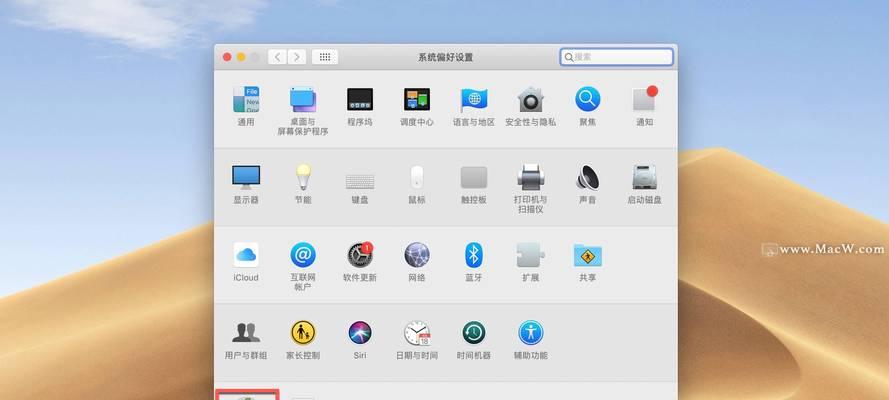Go back with the left arrow button
This screenshot has width=889, height=400.
pos(277,57)
